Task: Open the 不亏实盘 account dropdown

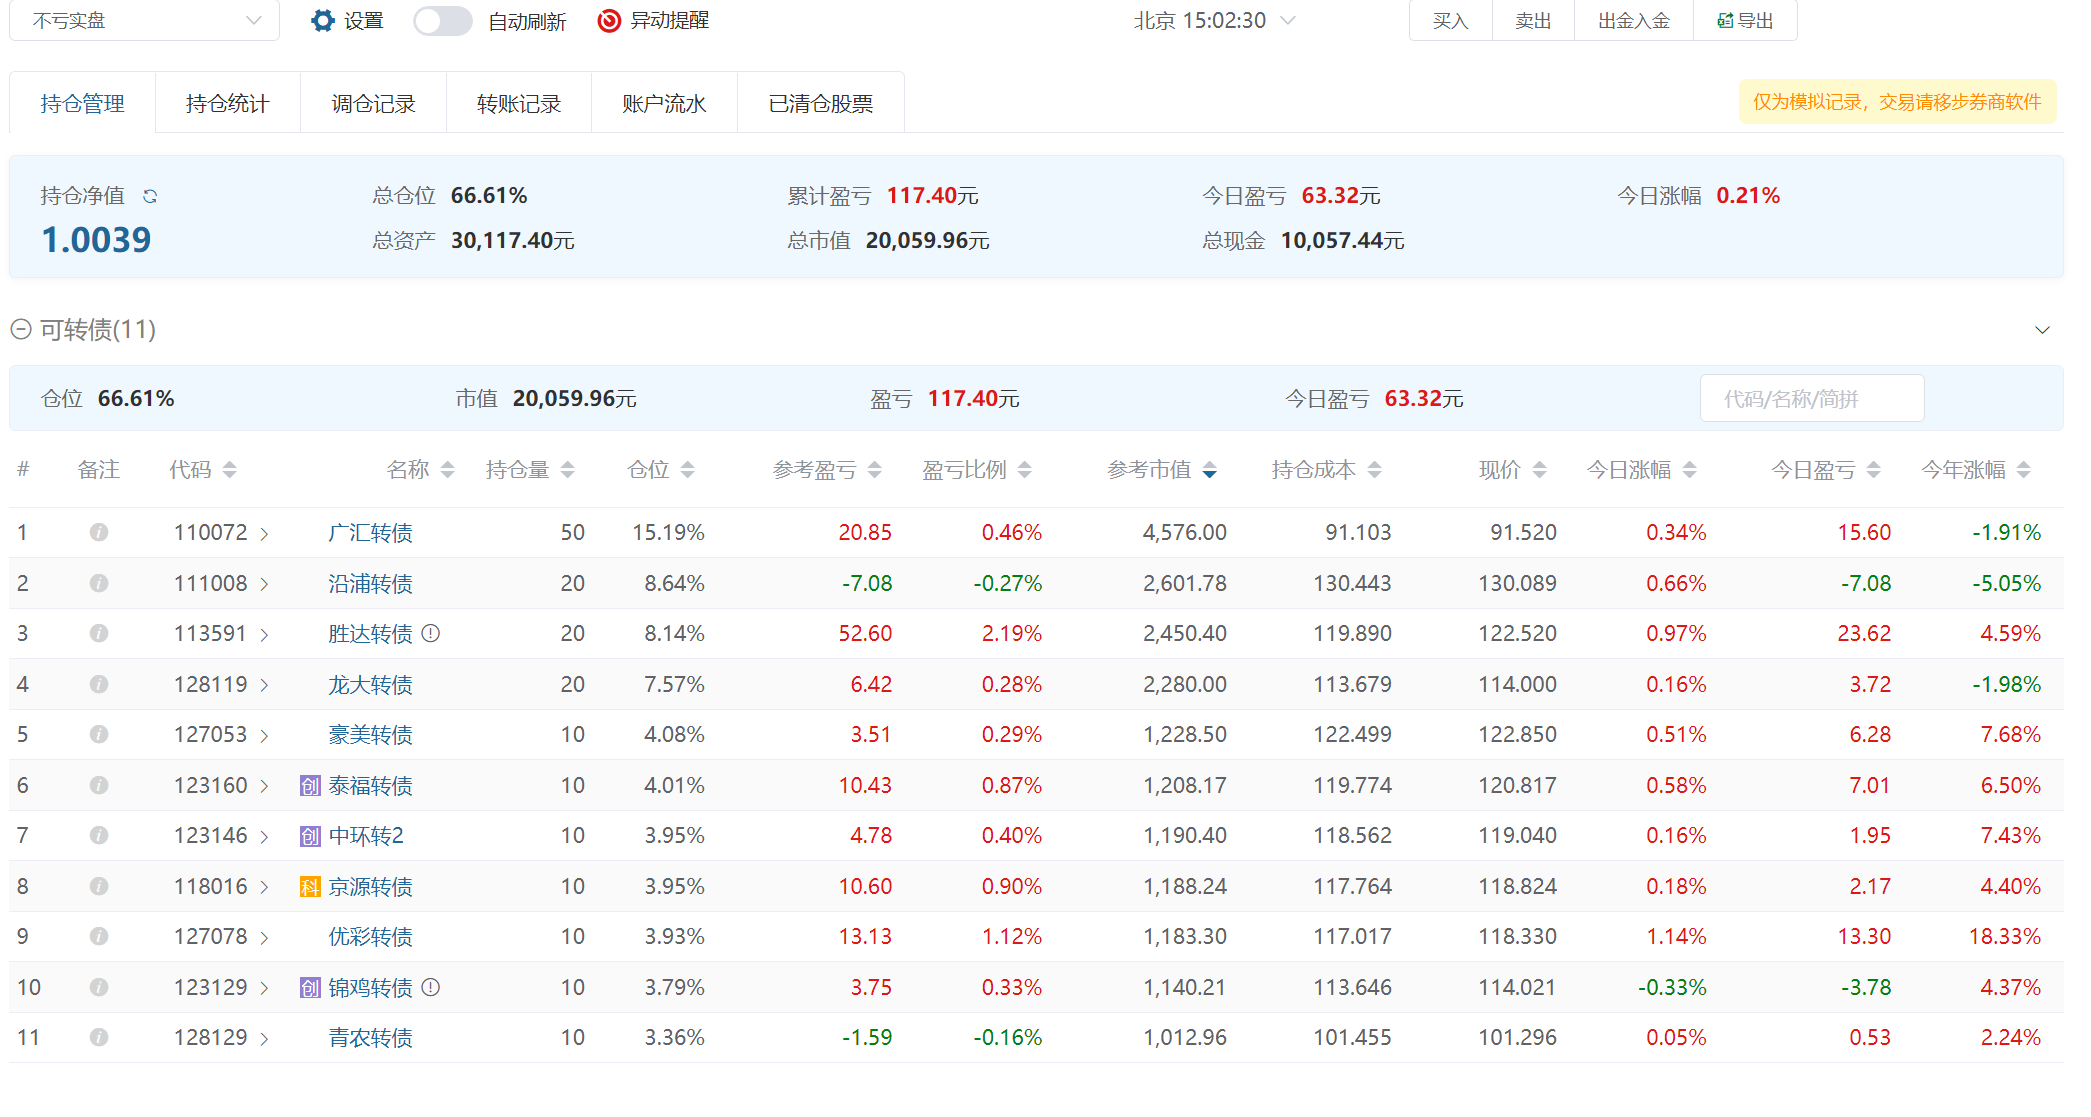Action: coord(145,21)
